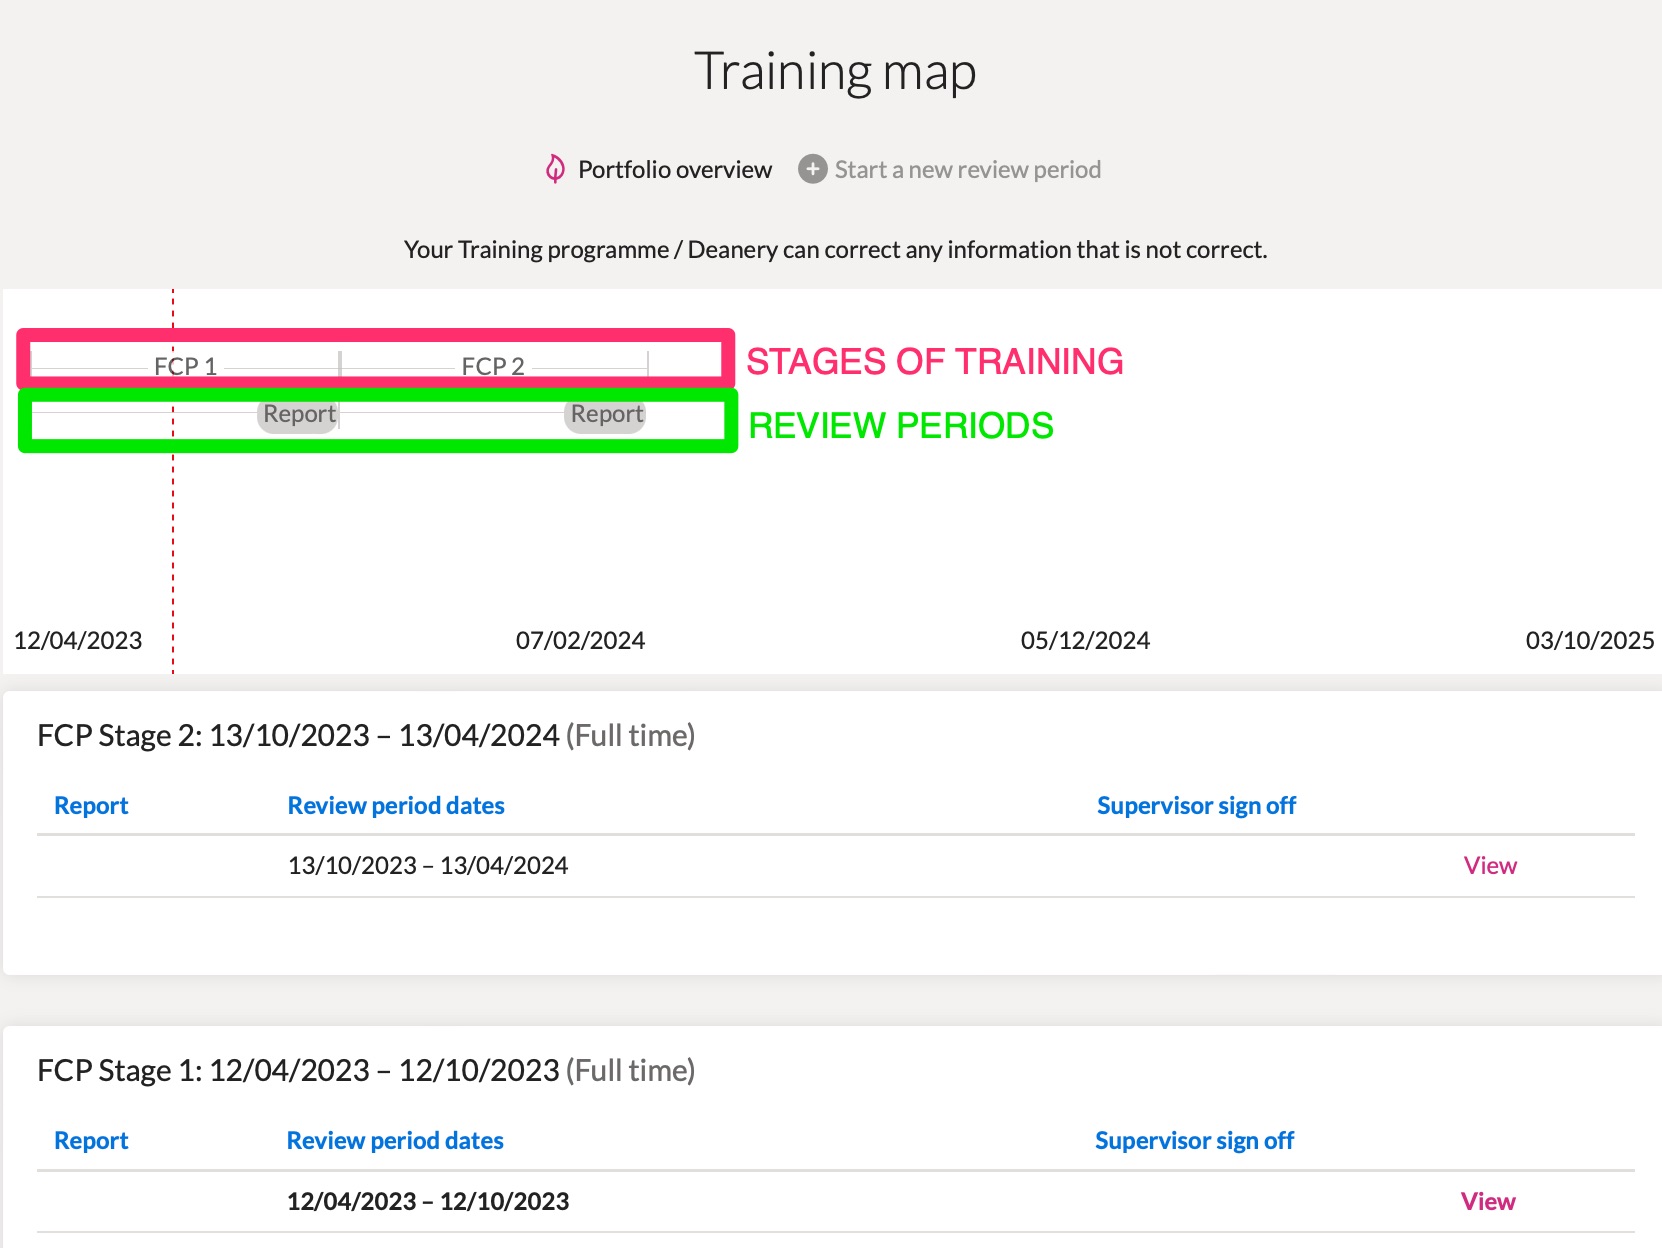This screenshot has width=1662, height=1248.
Task: Select the FCP 2 stage on timeline
Action: click(494, 366)
